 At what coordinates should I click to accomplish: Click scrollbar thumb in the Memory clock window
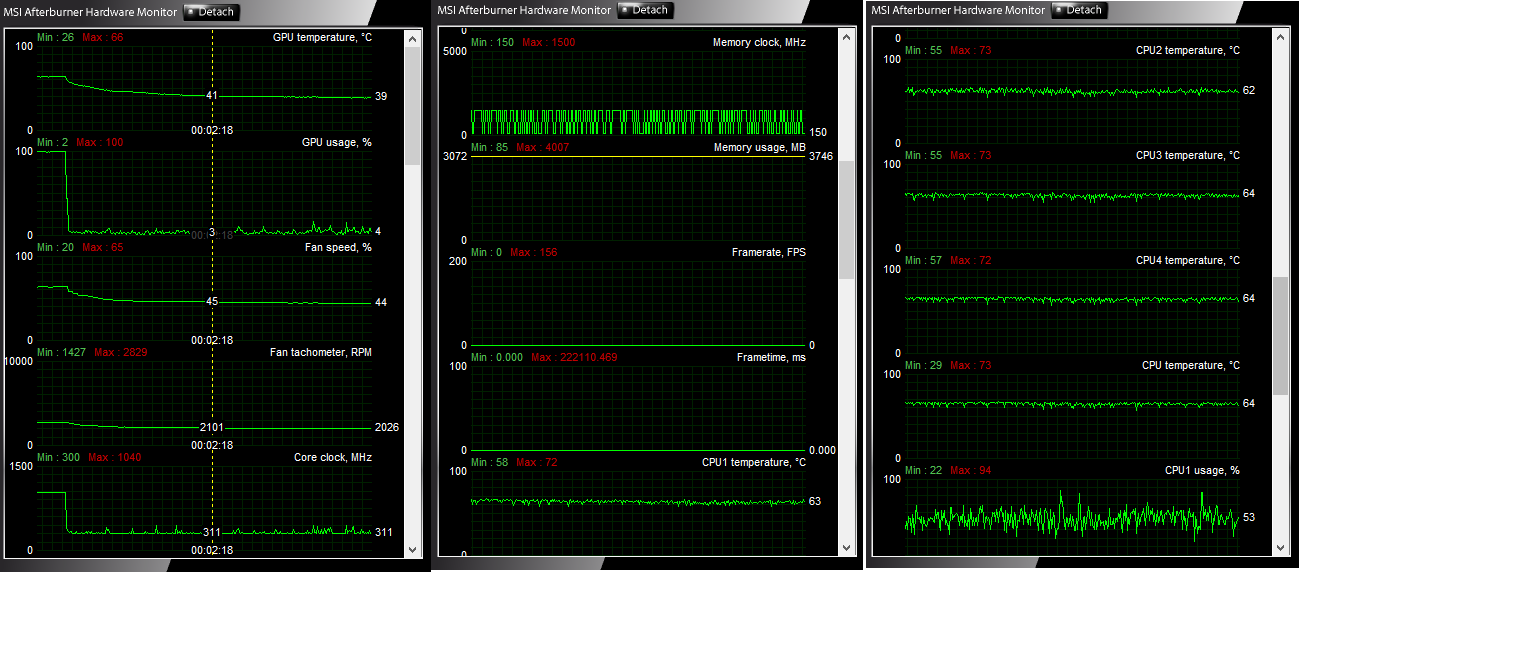click(847, 220)
